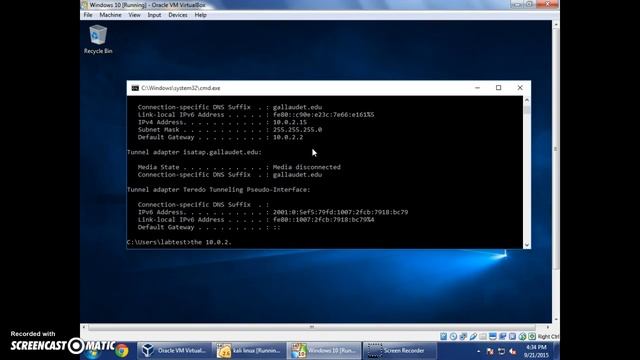Open the File menu in VirtualBox

point(88,15)
